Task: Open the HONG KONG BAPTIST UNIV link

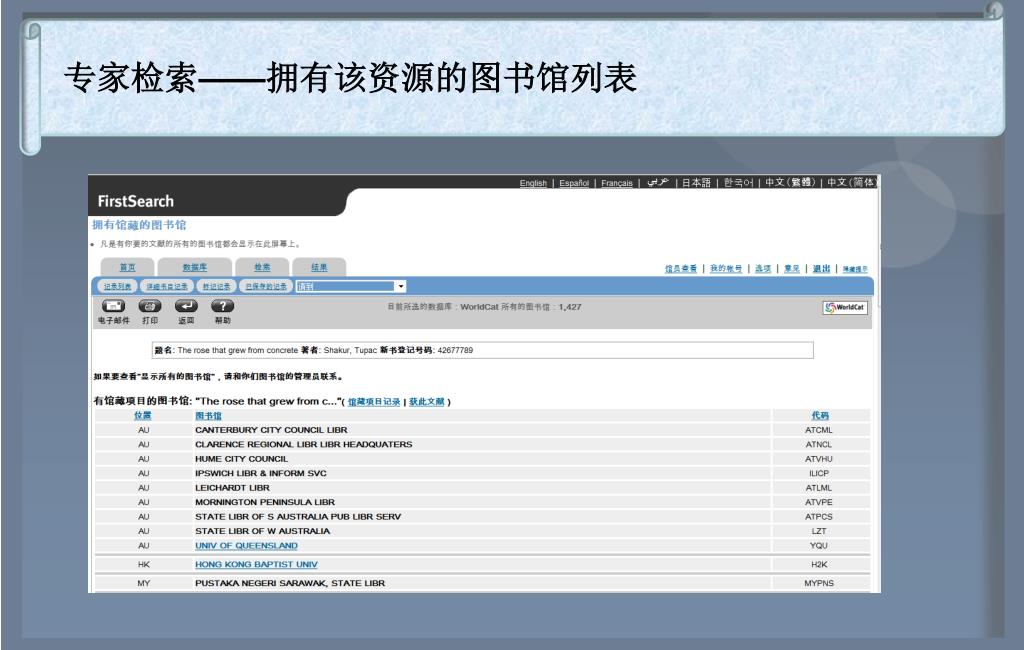Action: 256,564
